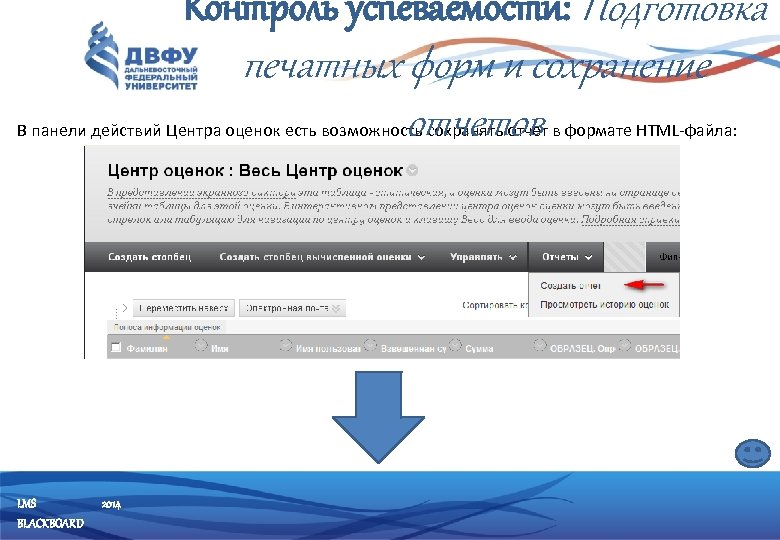
Task: Click the Взвешенная сумма column header
Action: [x=413, y=349]
